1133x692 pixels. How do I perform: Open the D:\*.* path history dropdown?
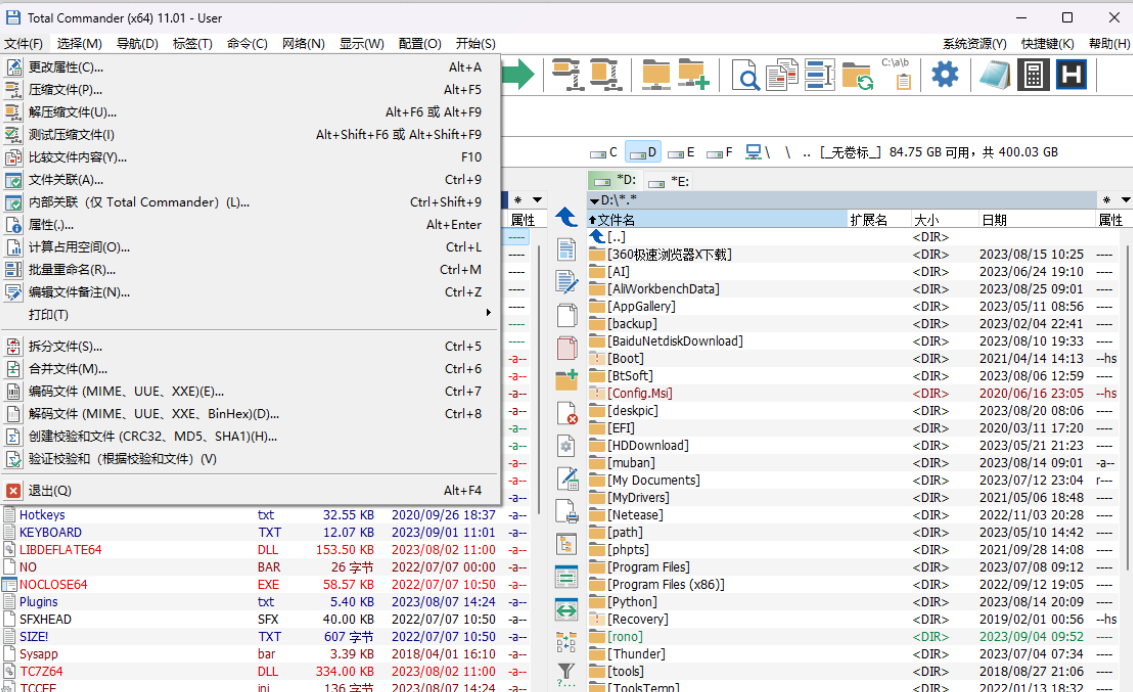pyautogui.click(x=595, y=200)
